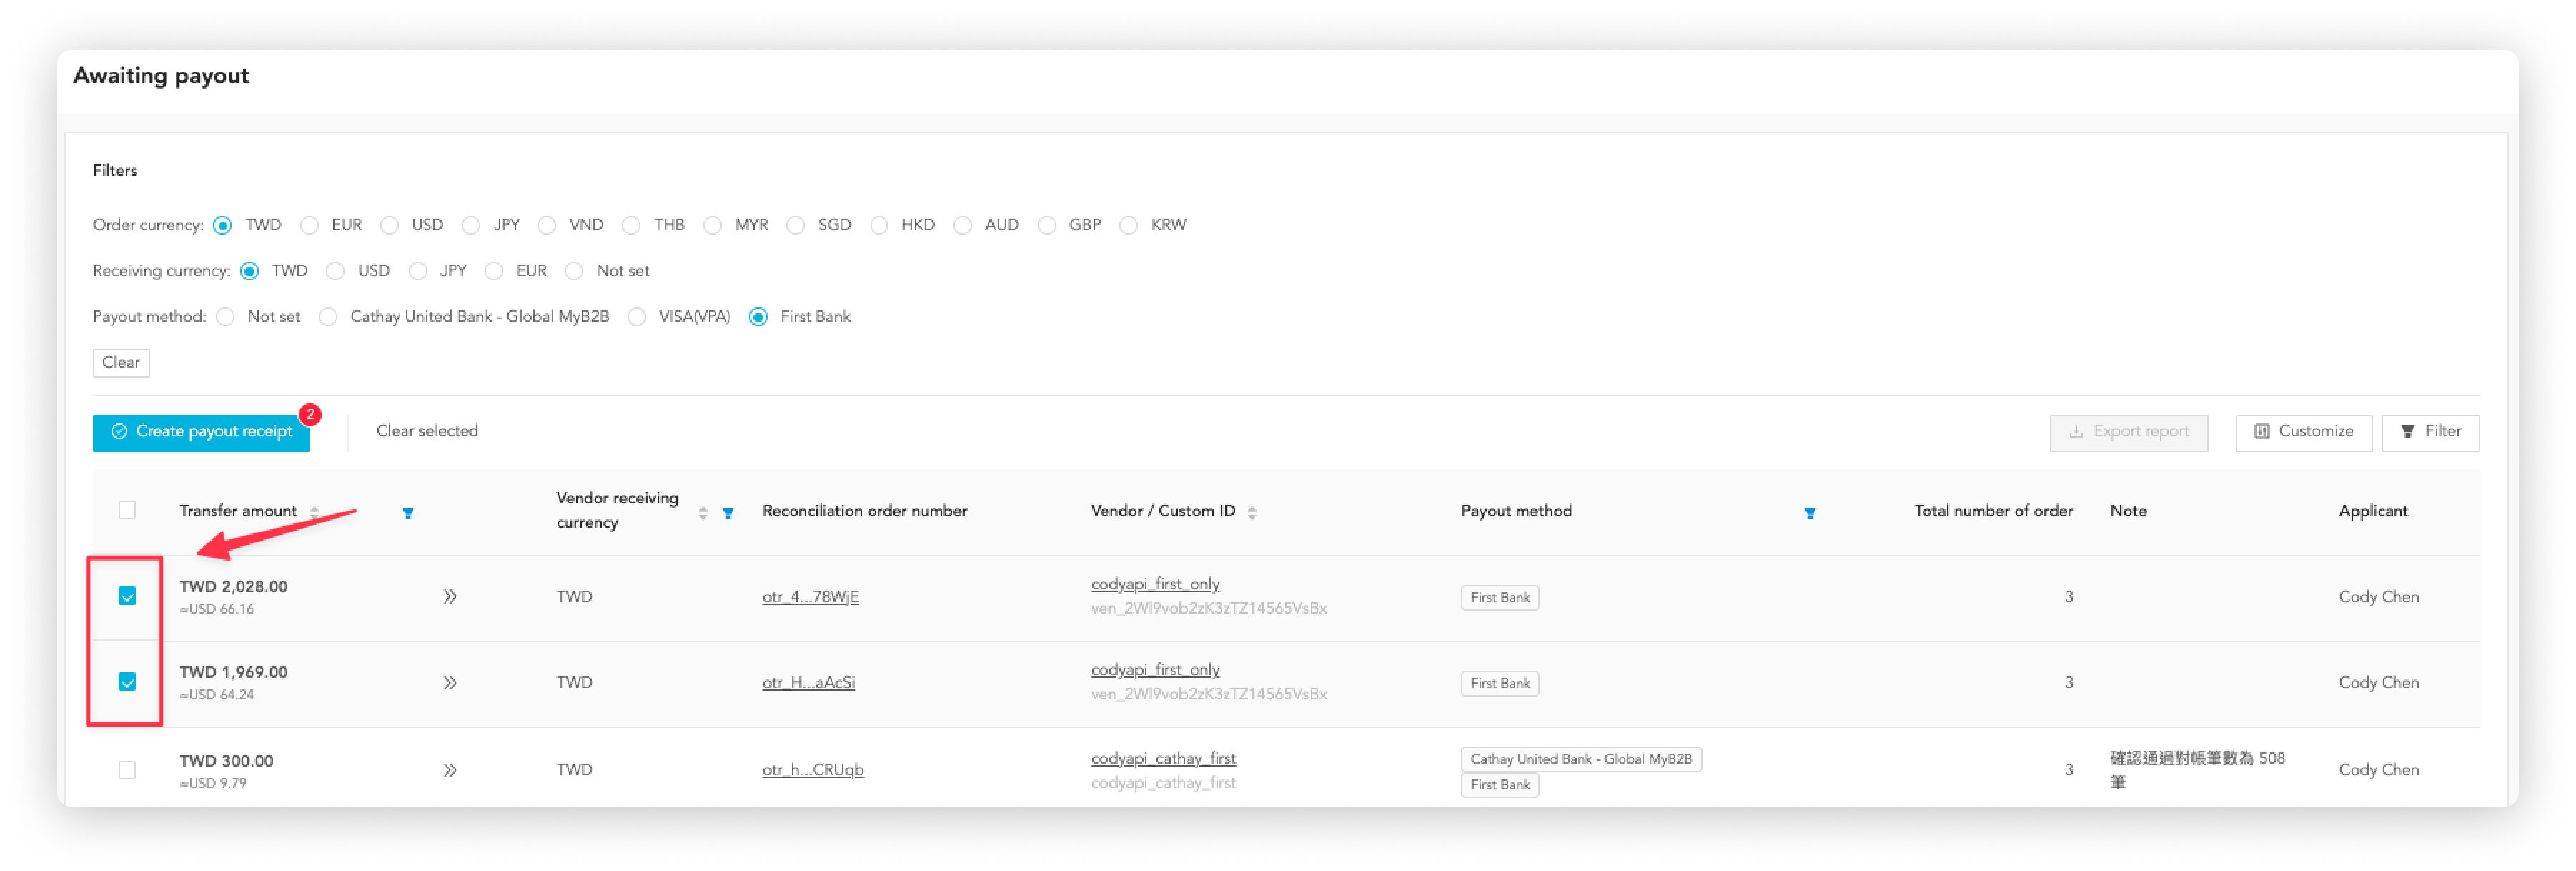
Task: Select SGD order currency
Action: click(x=796, y=226)
